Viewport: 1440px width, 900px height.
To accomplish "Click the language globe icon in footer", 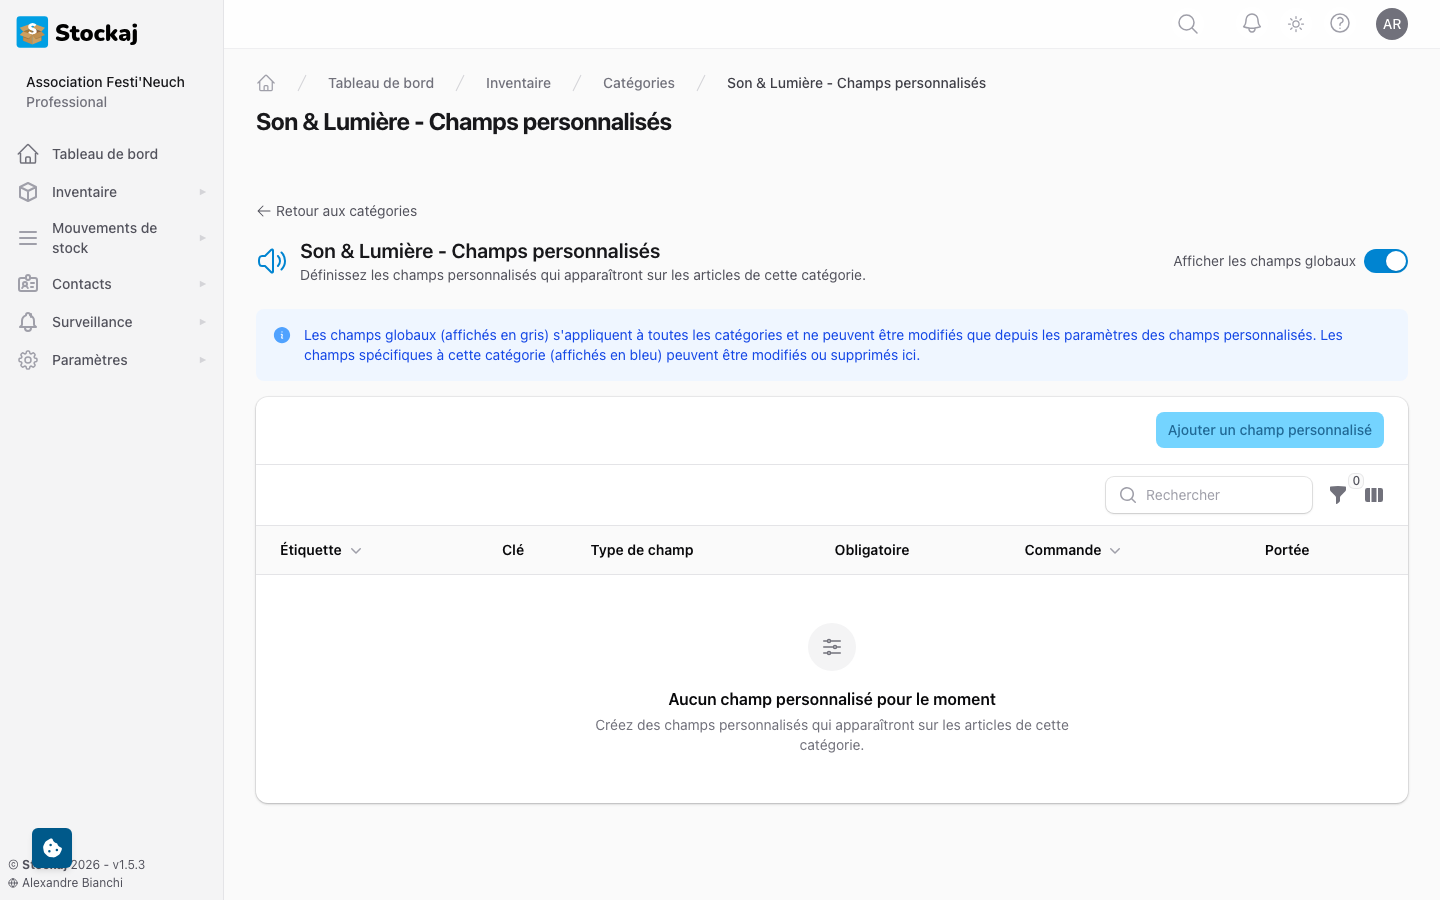I will [13, 883].
